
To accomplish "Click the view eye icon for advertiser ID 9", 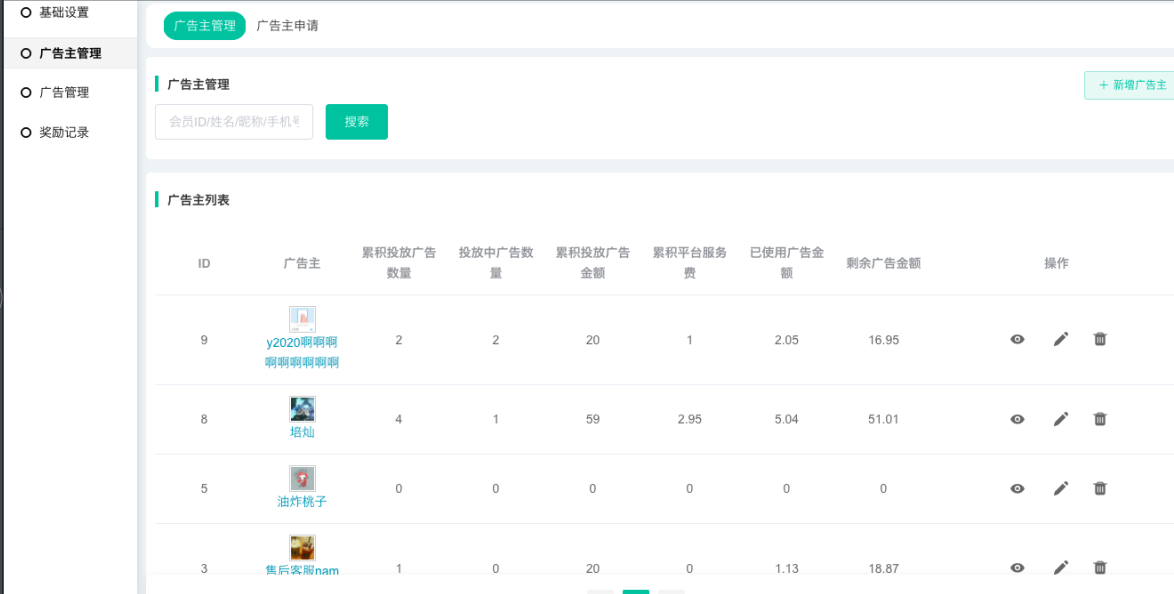I will pyautogui.click(x=1017, y=339).
